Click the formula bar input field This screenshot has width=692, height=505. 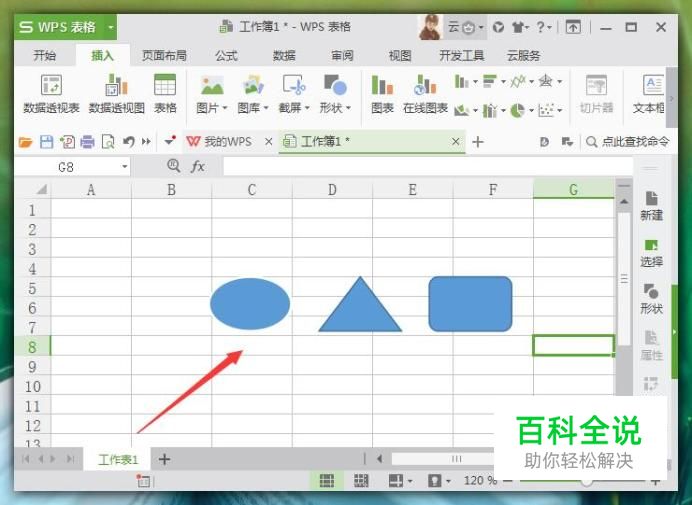click(428, 167)
